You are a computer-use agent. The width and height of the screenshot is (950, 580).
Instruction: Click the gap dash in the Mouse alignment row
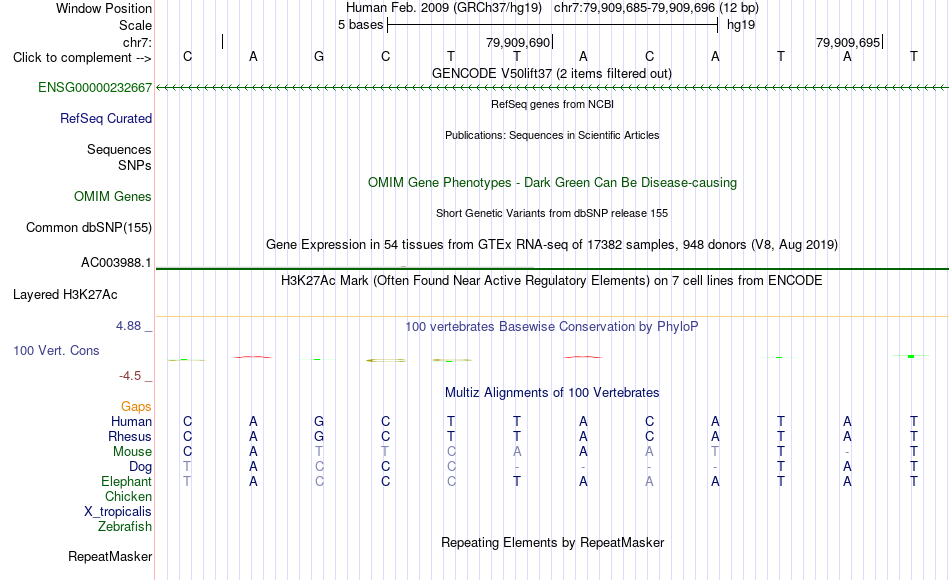point(847,452)
